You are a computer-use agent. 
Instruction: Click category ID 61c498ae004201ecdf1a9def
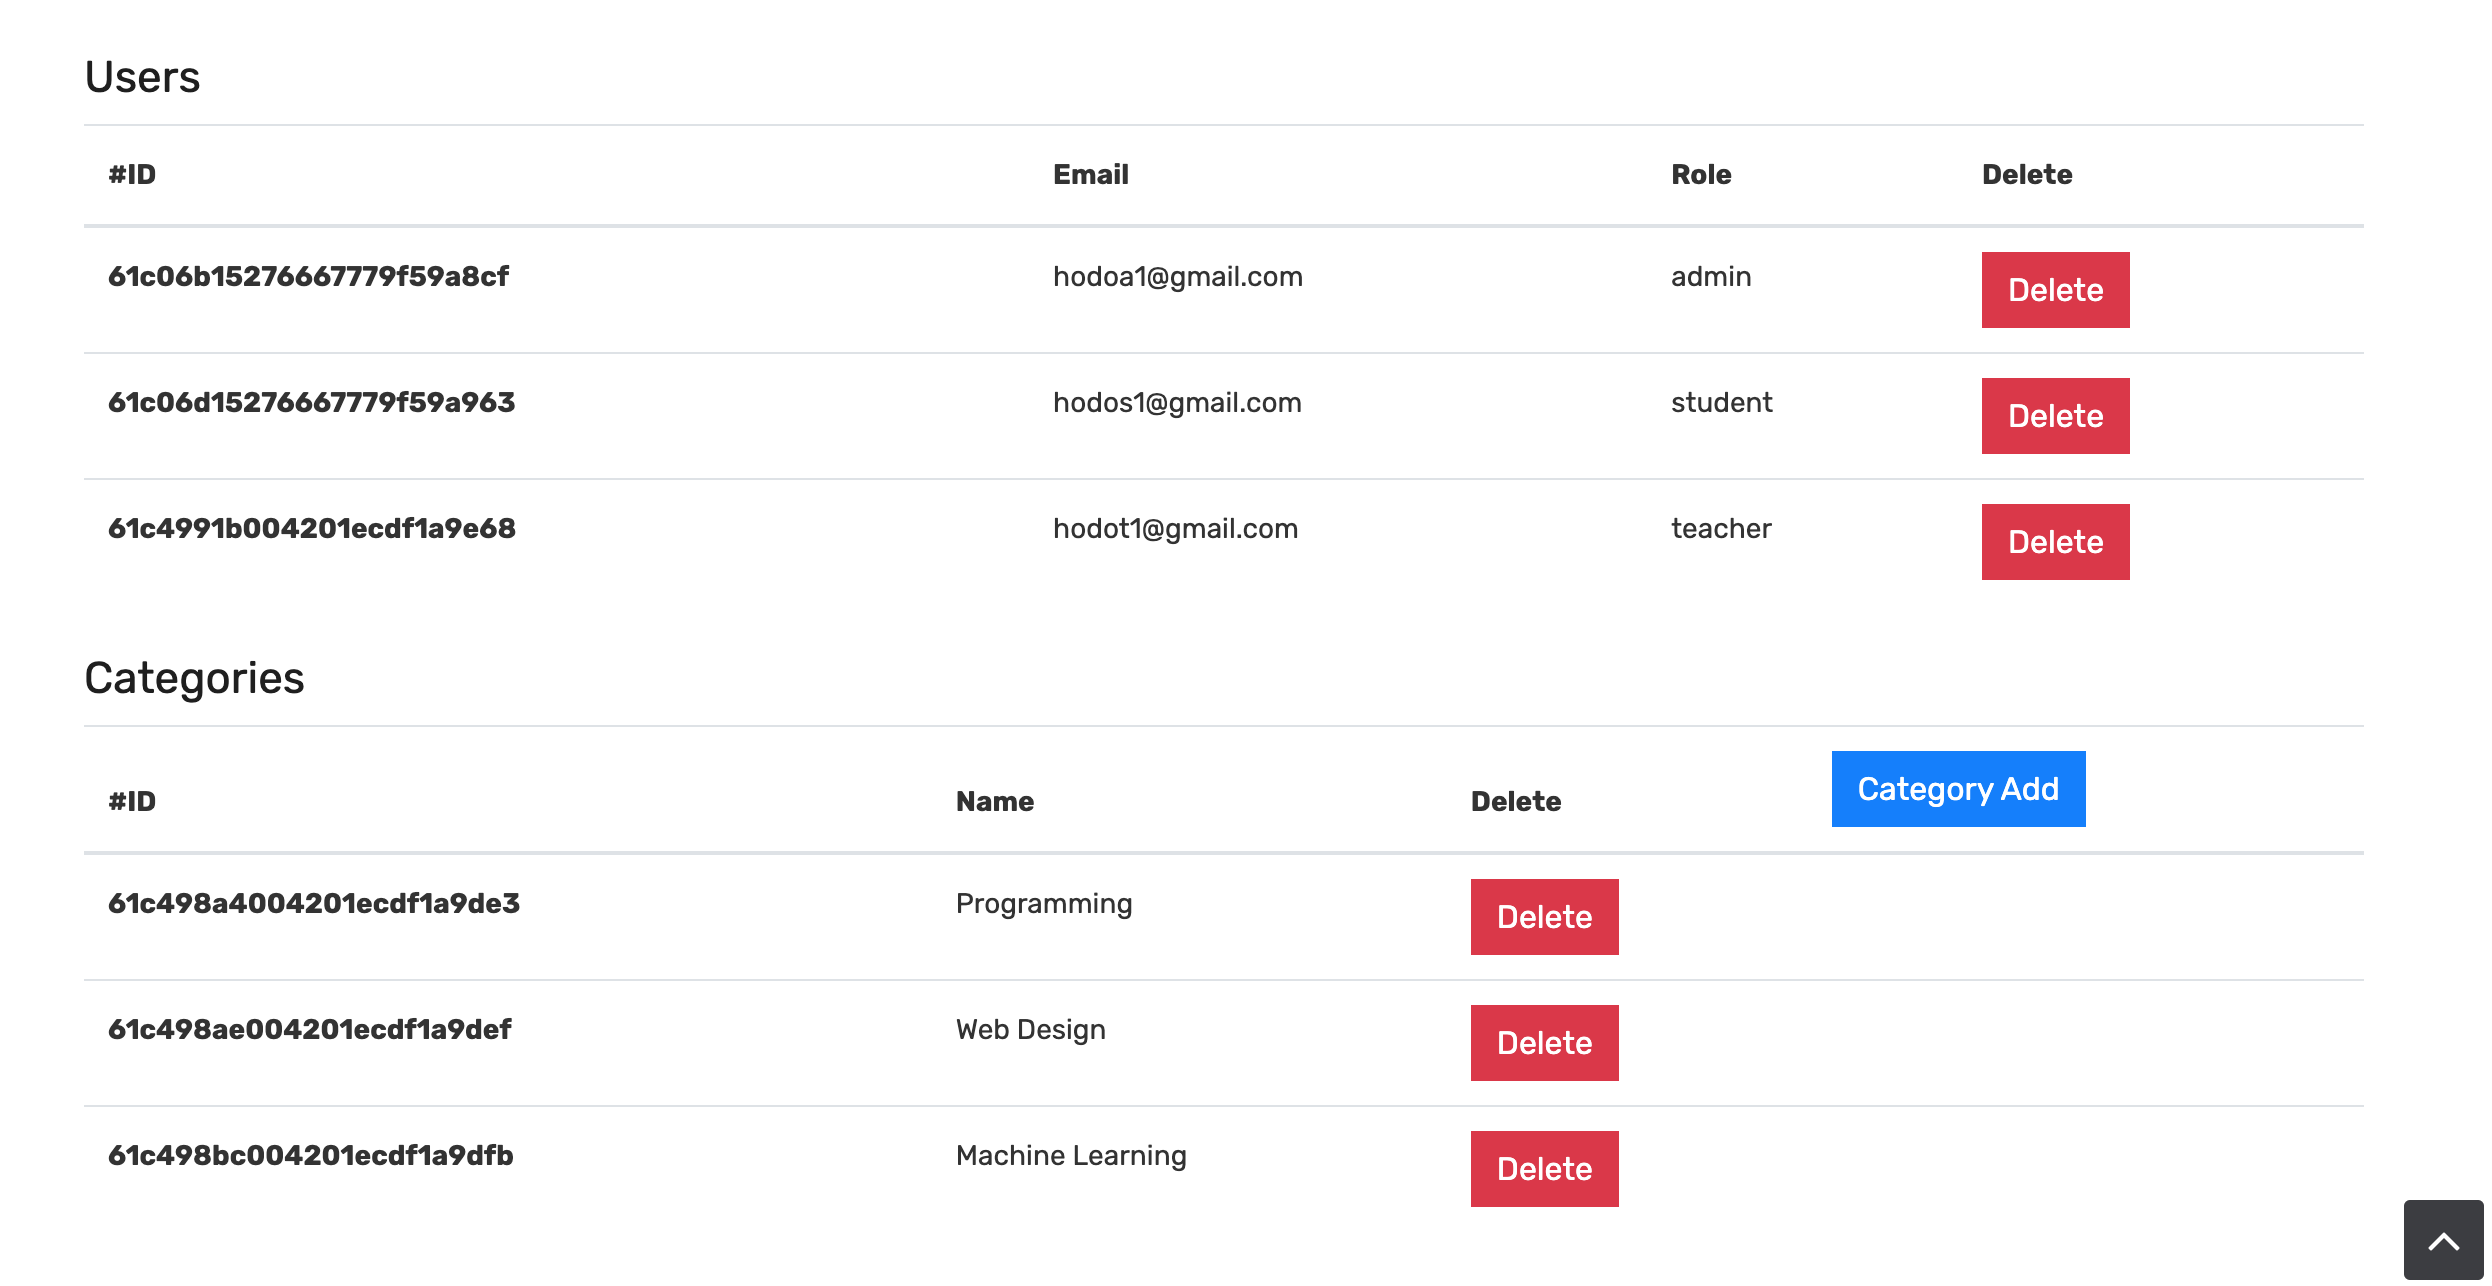pos(309,1030)
